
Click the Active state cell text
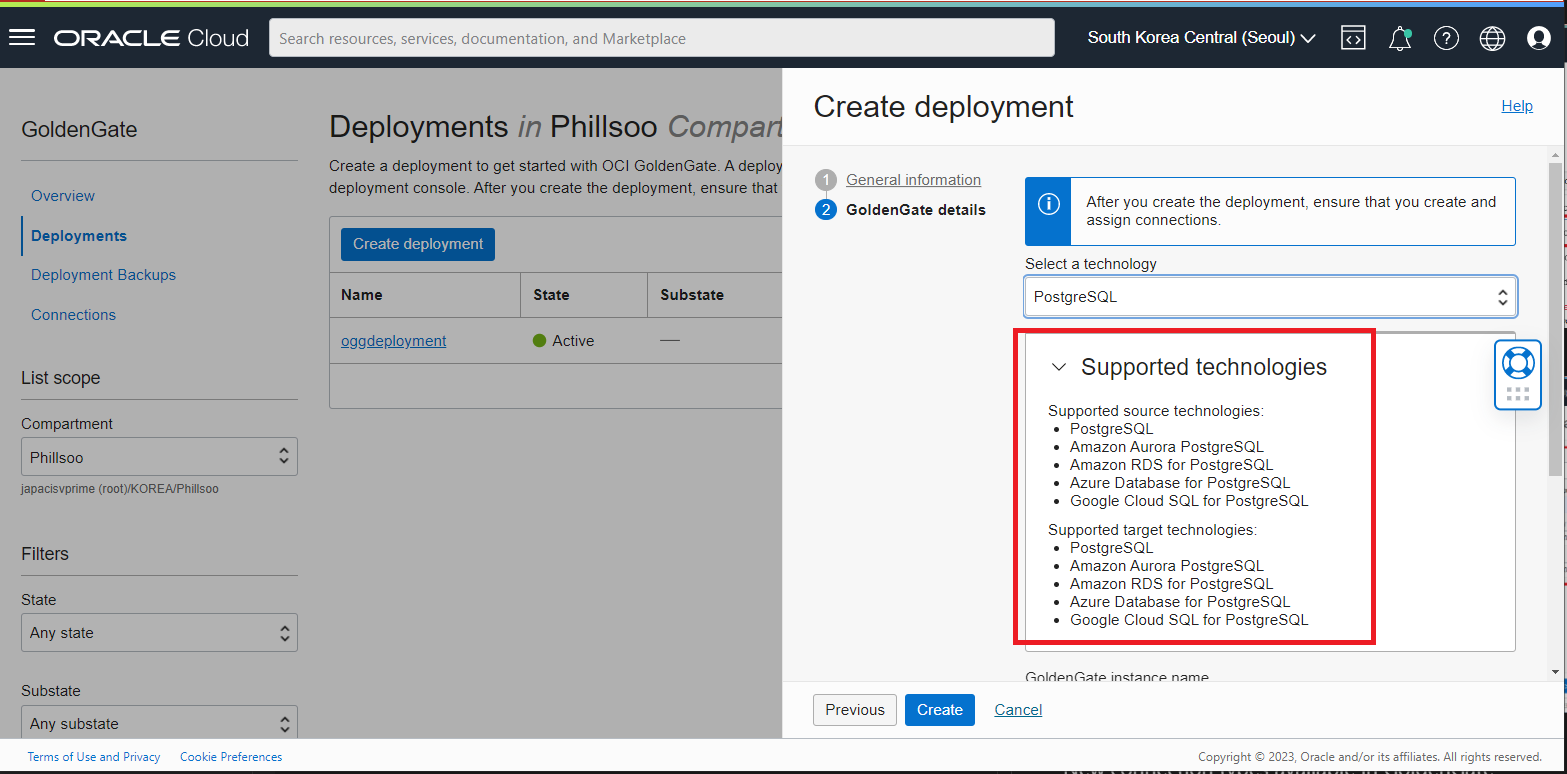tap(573, 341)
